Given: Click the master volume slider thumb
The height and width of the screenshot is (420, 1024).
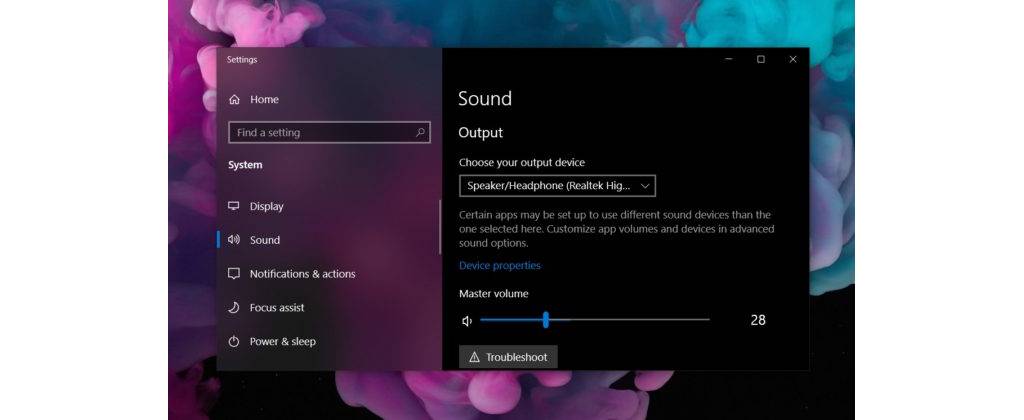Looking at the screenshot, I should pyautogui.click(x=545, y=319).
